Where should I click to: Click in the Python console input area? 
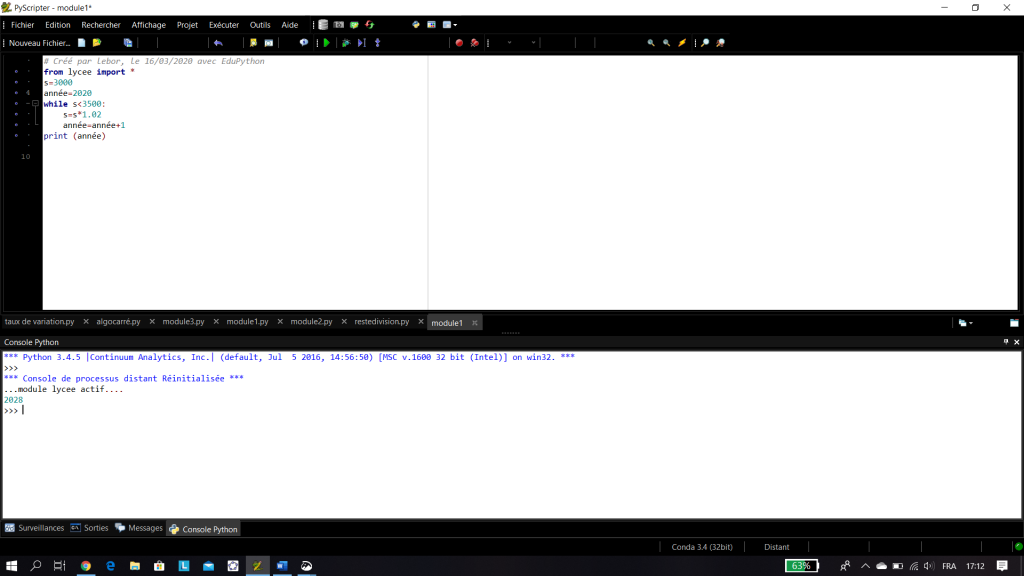pyautogui.click(x=512, y=457)
